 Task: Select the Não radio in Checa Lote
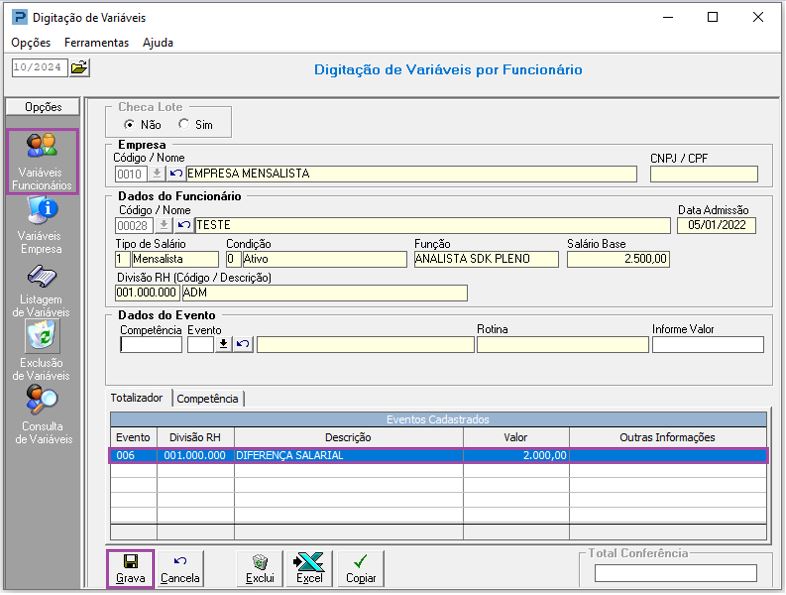tap(129, 124)
